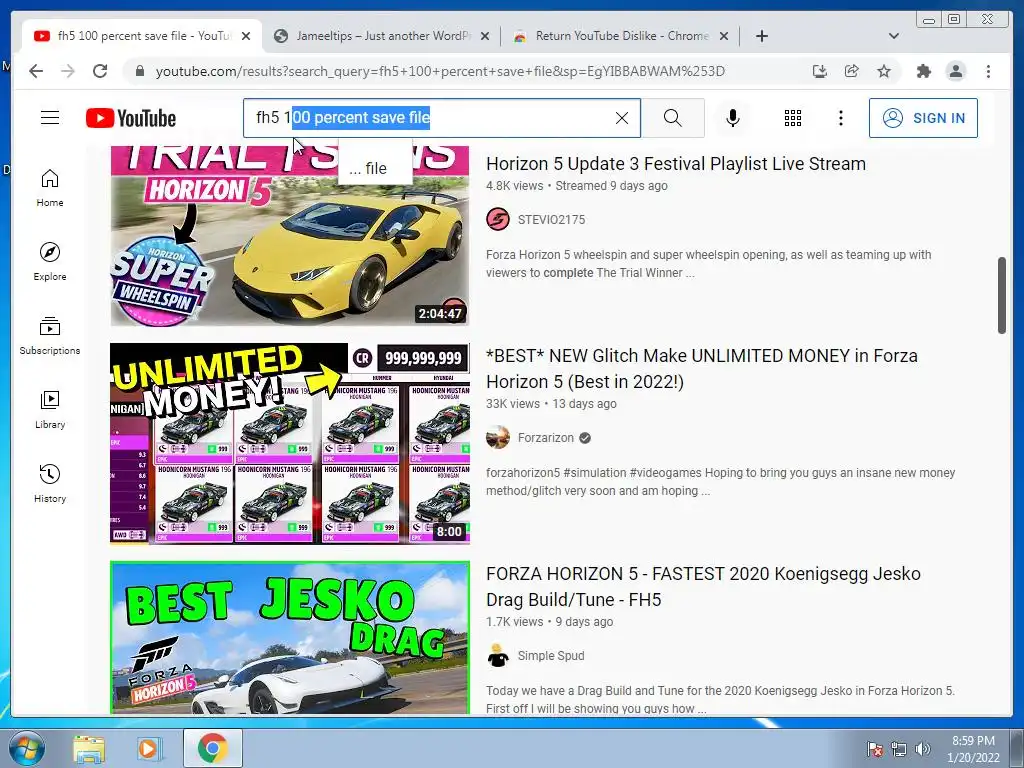Viewport: 1024px width, 768px height.
Task: Click install app icon in address bar
Action: [820, 71]
